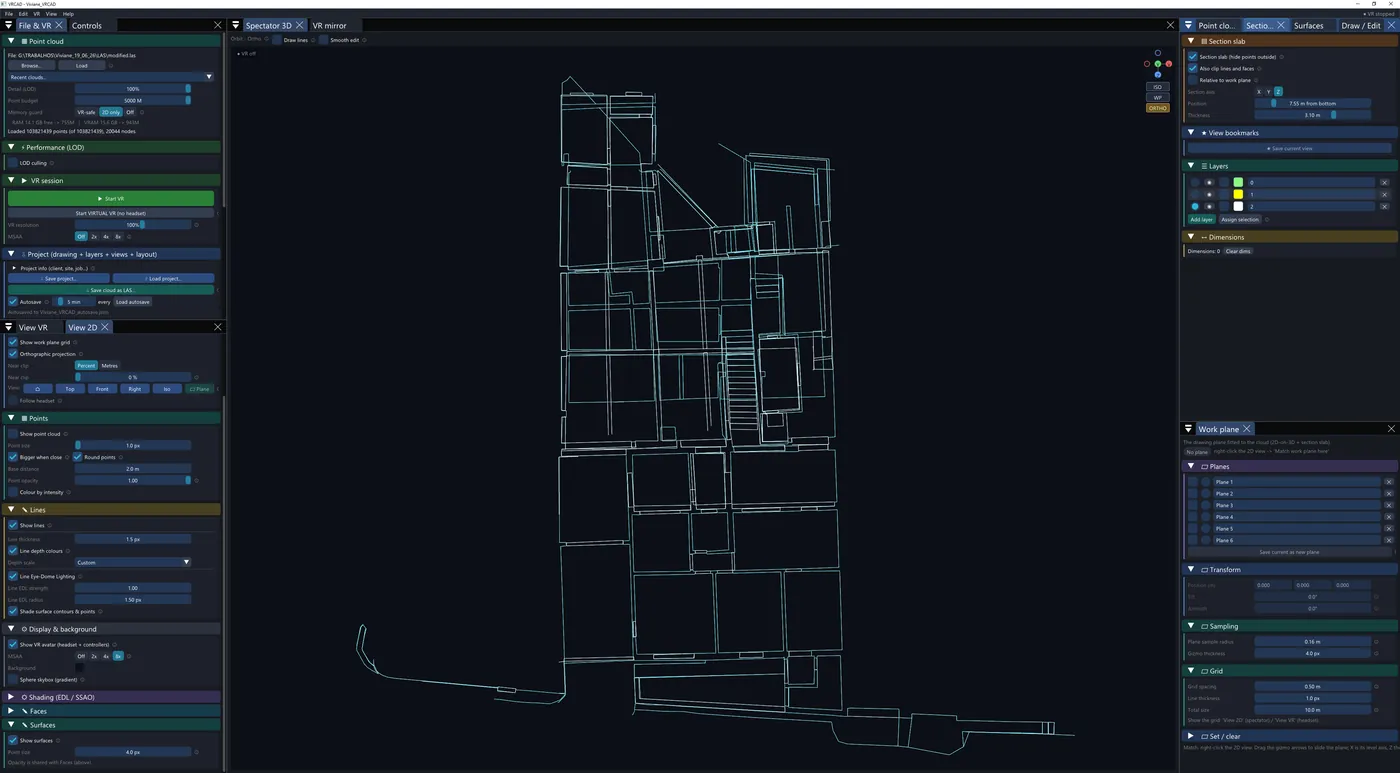Click the solid blue axis gizmo dot
This screenshot has height=773, width=1400.
(x=1158, y=75)
